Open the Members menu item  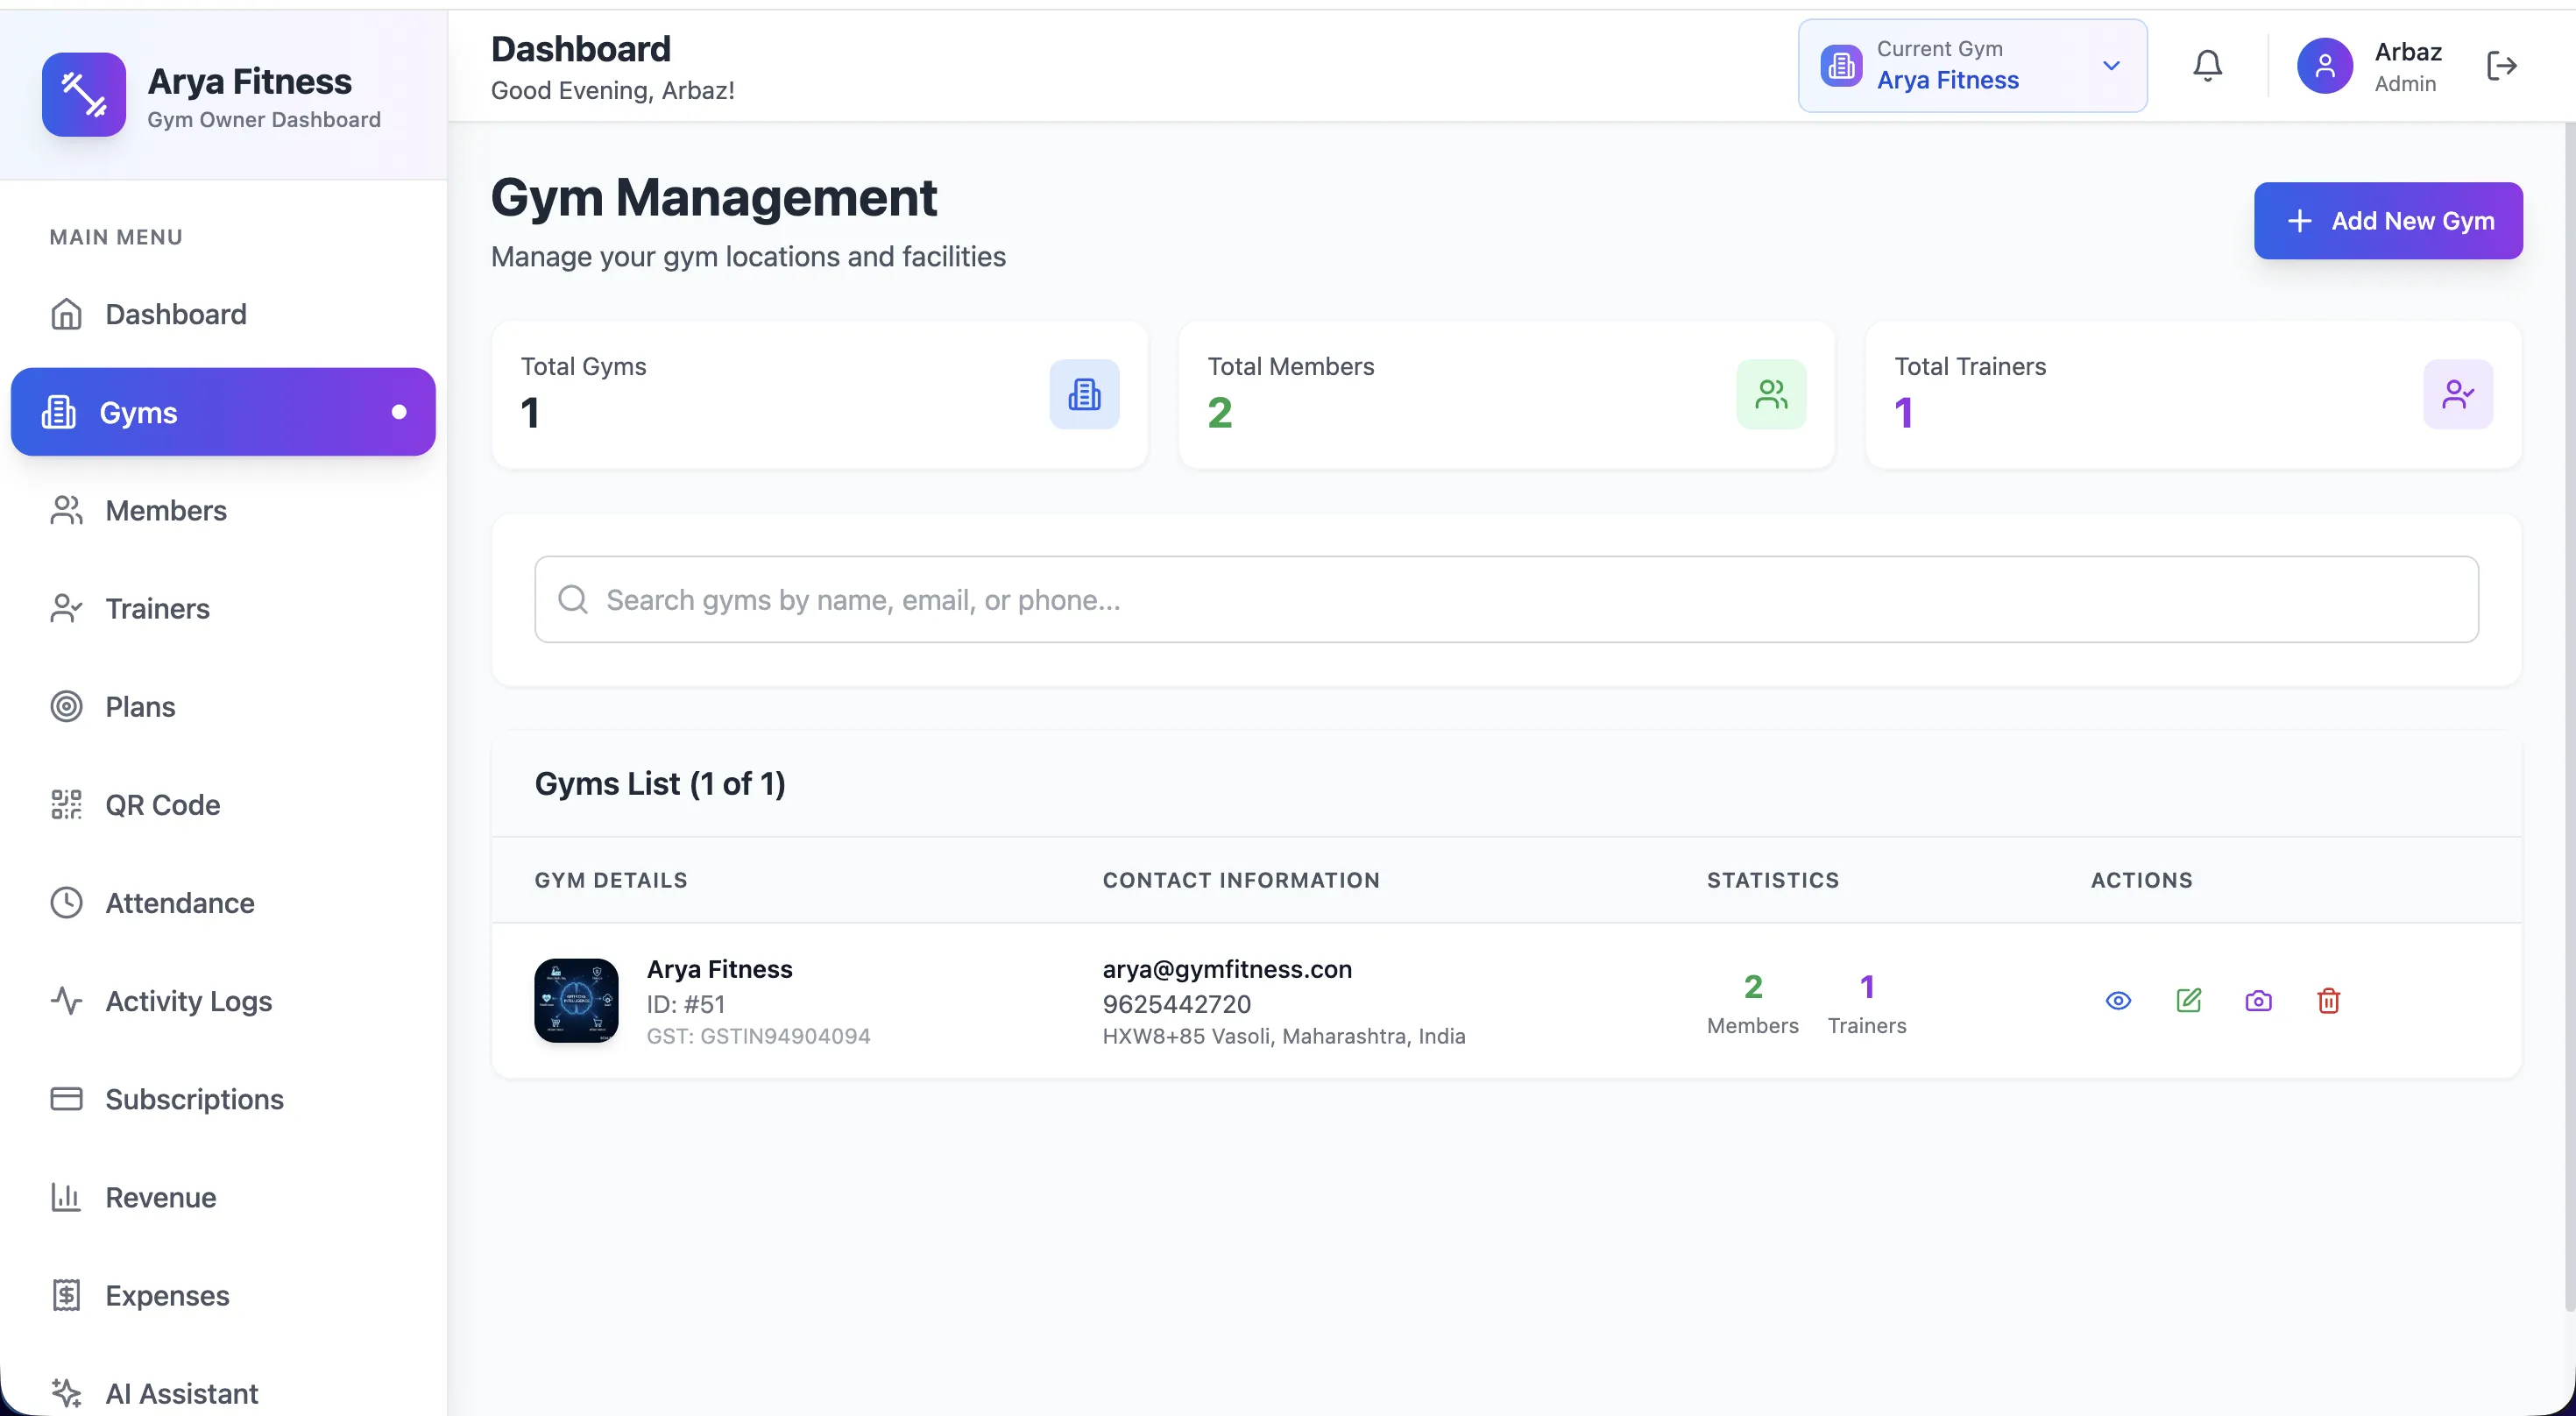(166, 511)
